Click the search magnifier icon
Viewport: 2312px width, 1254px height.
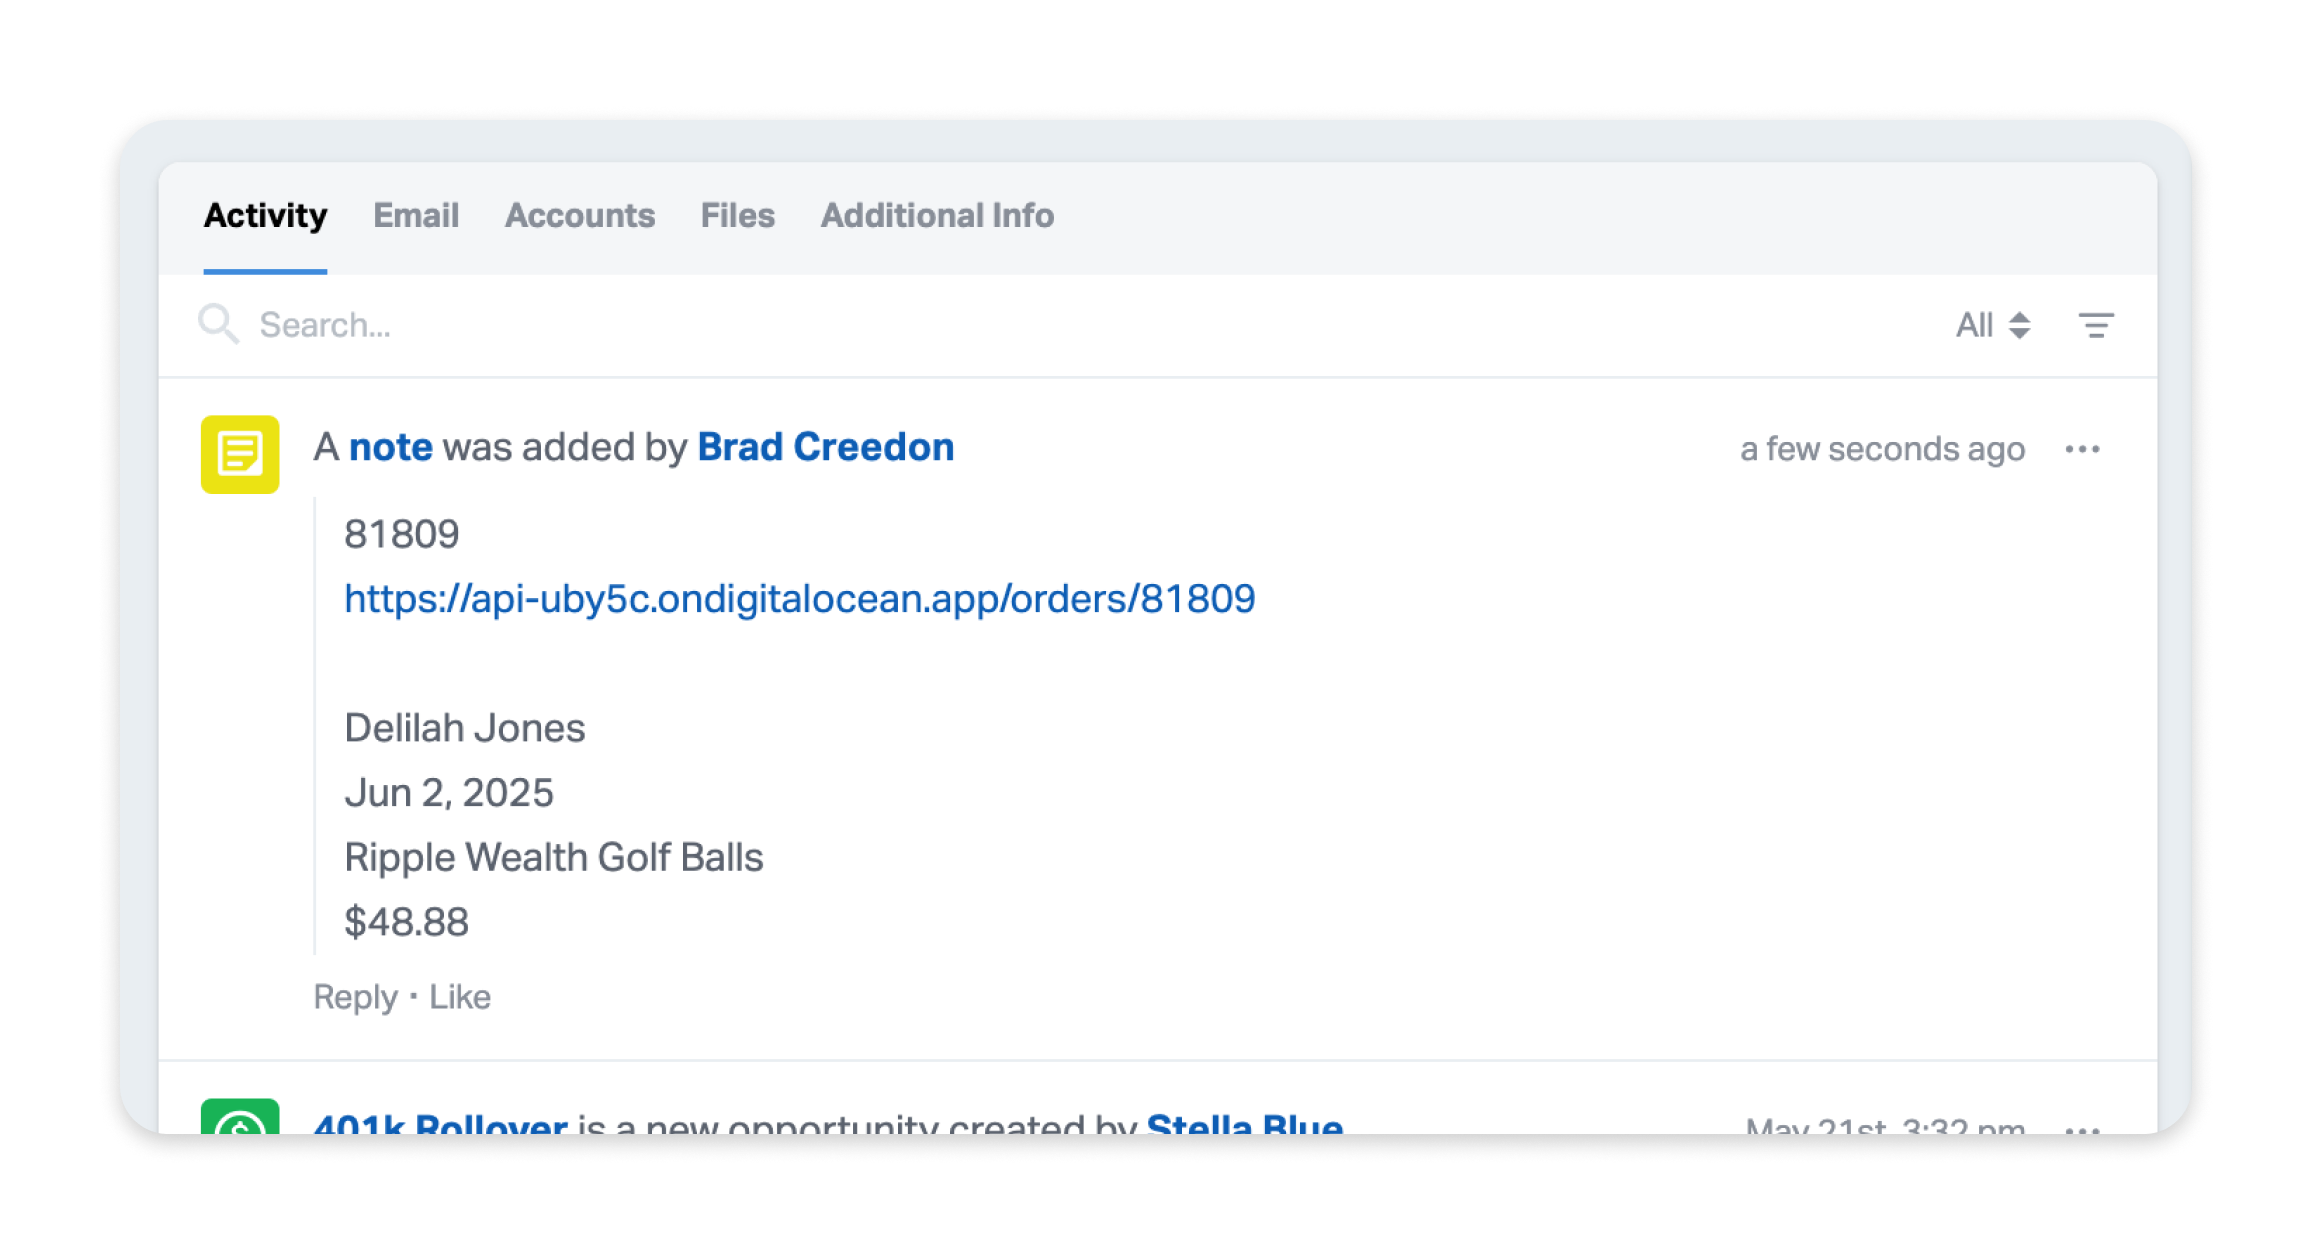click(x=218, y=324)
